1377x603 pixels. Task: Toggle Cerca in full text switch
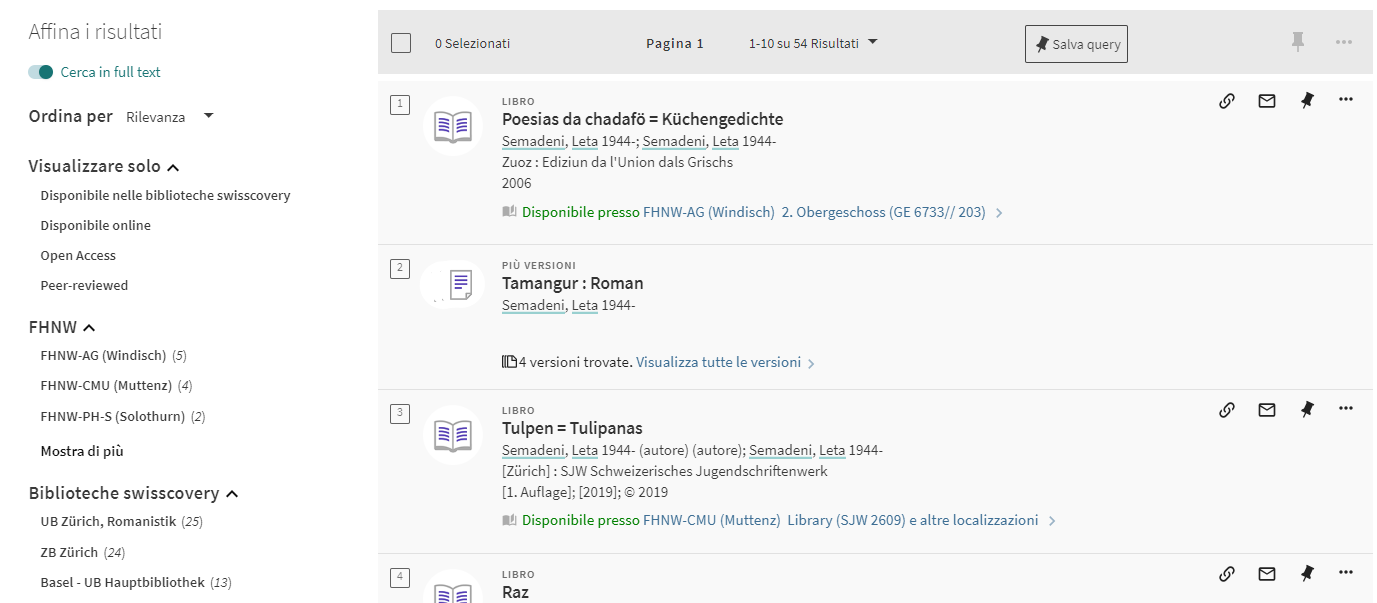click(41, 72)
